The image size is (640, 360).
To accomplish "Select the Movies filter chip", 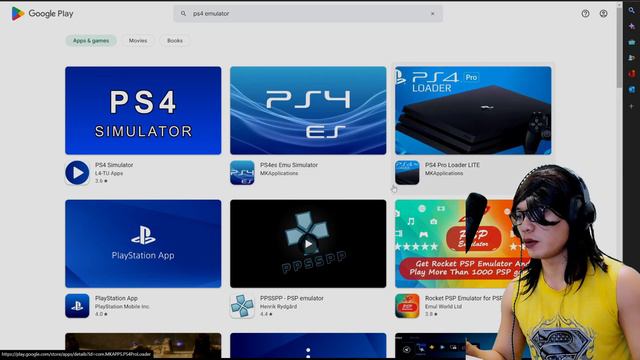I will (138, 40).
